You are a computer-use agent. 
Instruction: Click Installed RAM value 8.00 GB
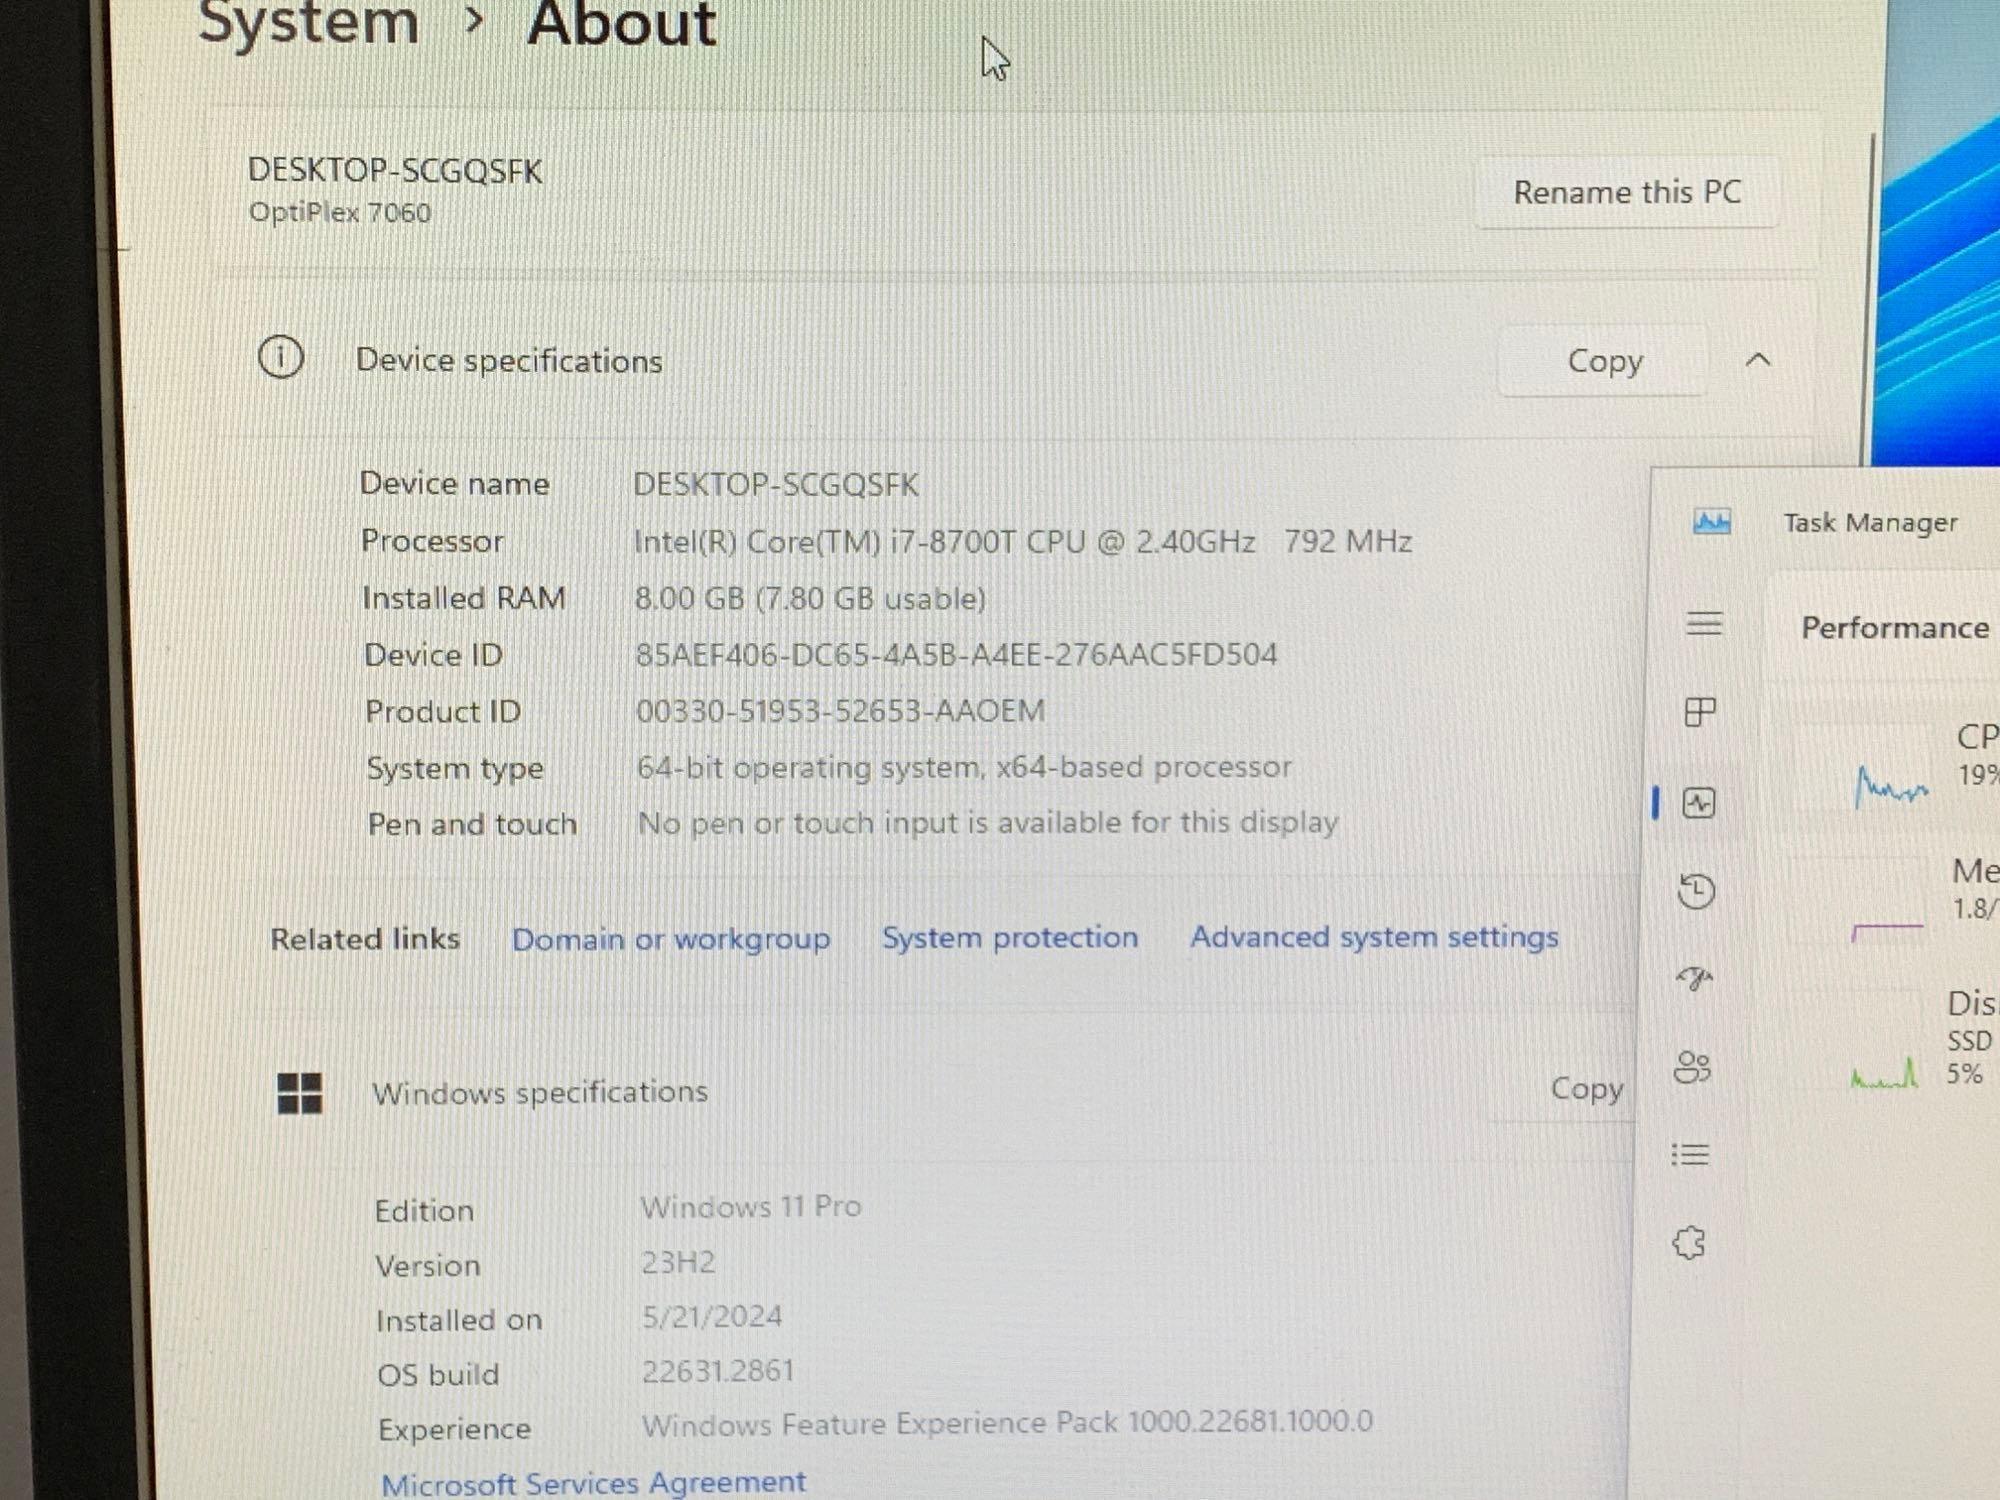pos(810,599)
